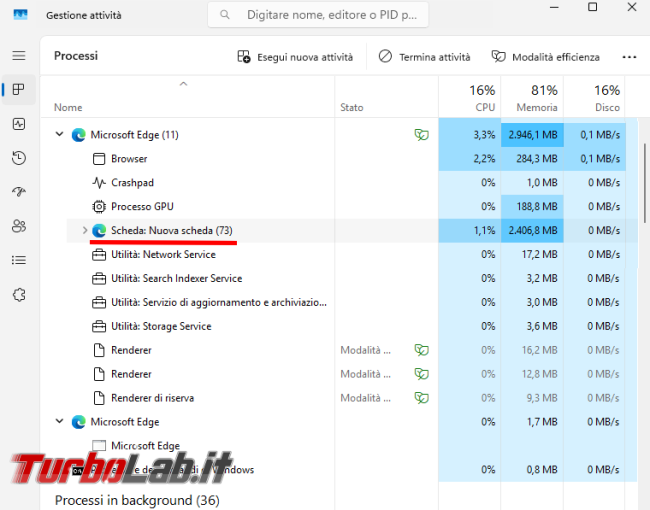Sort by the Memoria column header
This screenshot has width=650, height=510.
point(532,98)
